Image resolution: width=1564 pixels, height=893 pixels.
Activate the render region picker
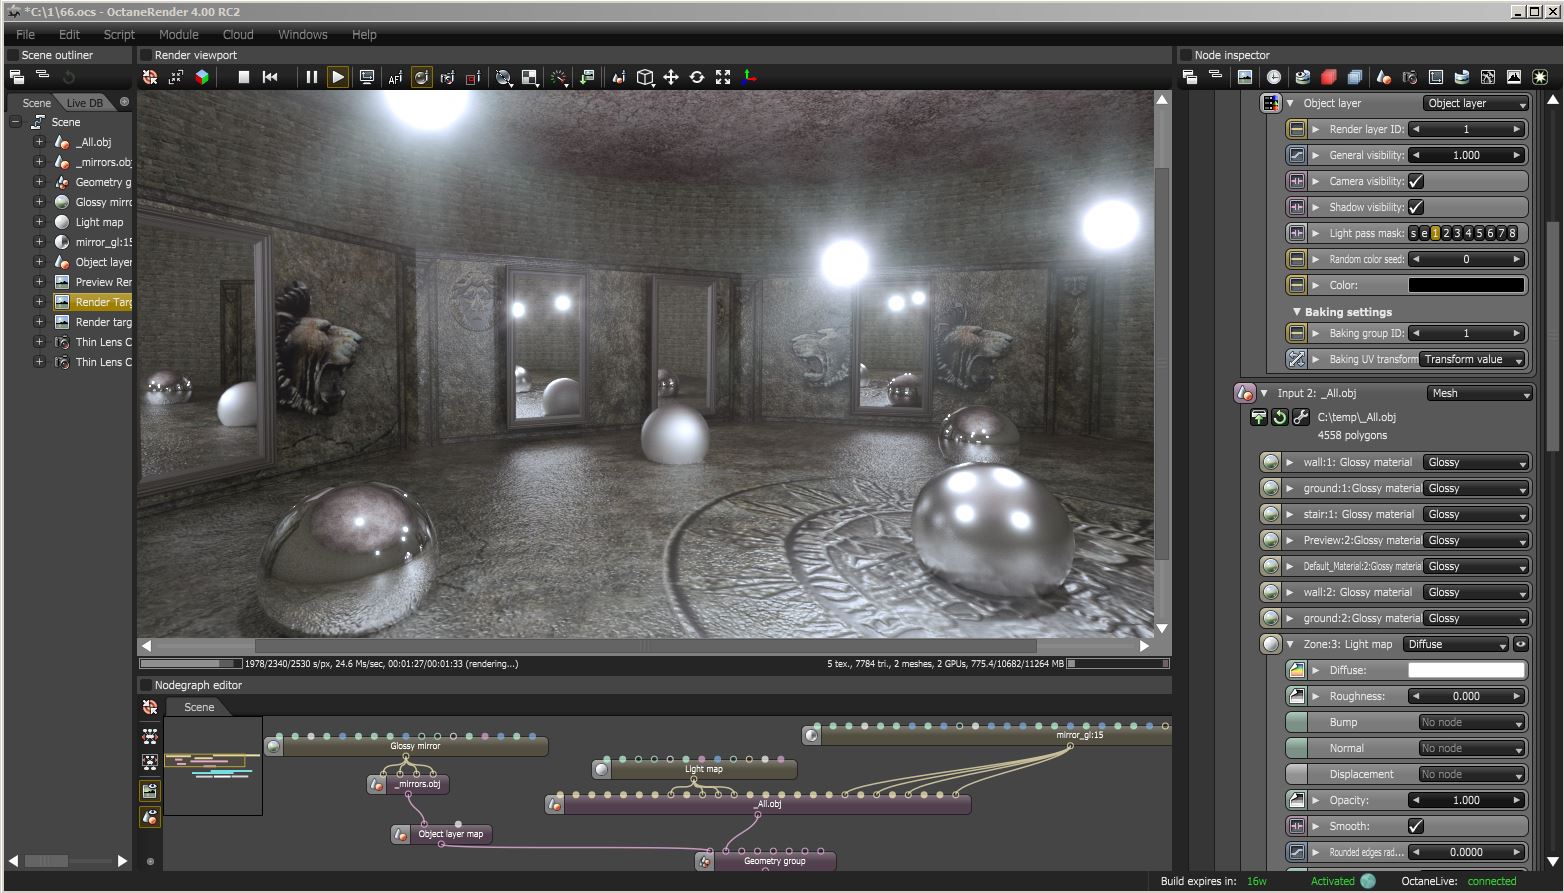(x=473, y=77)
